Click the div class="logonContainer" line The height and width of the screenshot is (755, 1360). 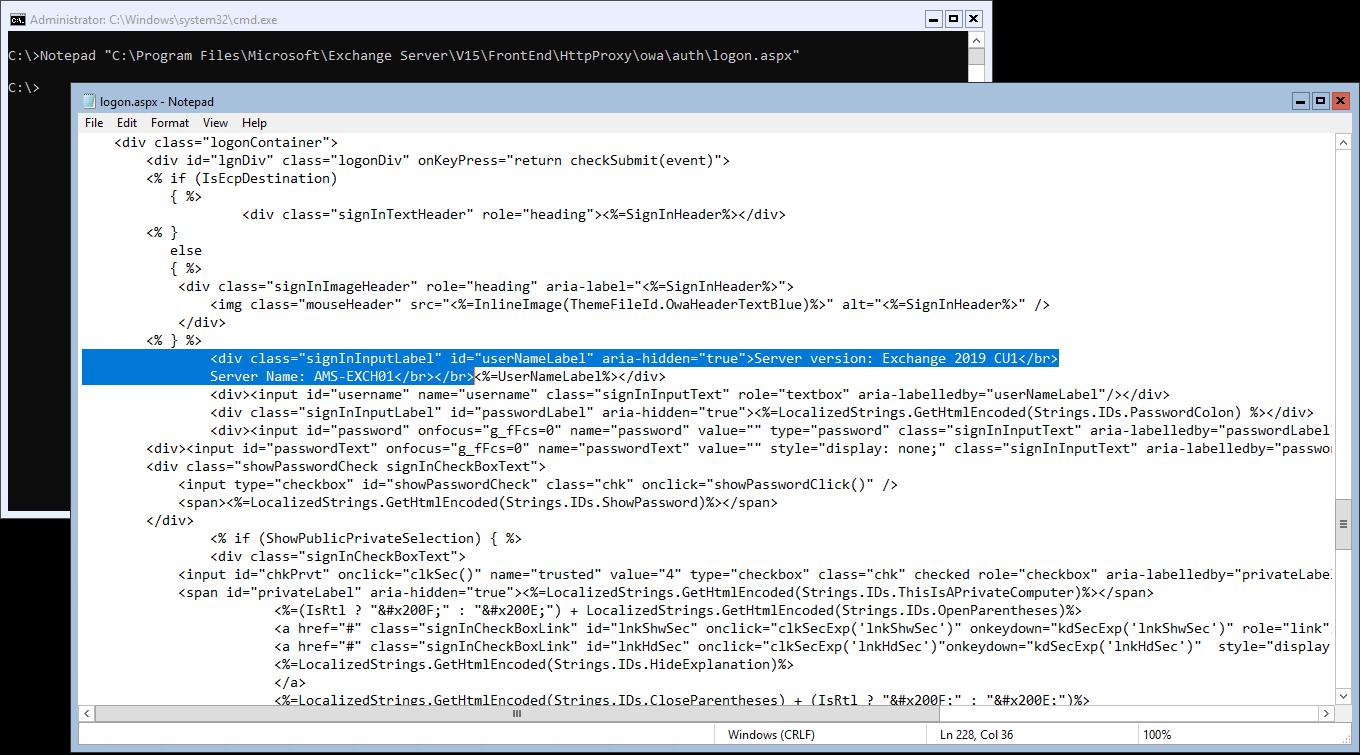[226, 143]
